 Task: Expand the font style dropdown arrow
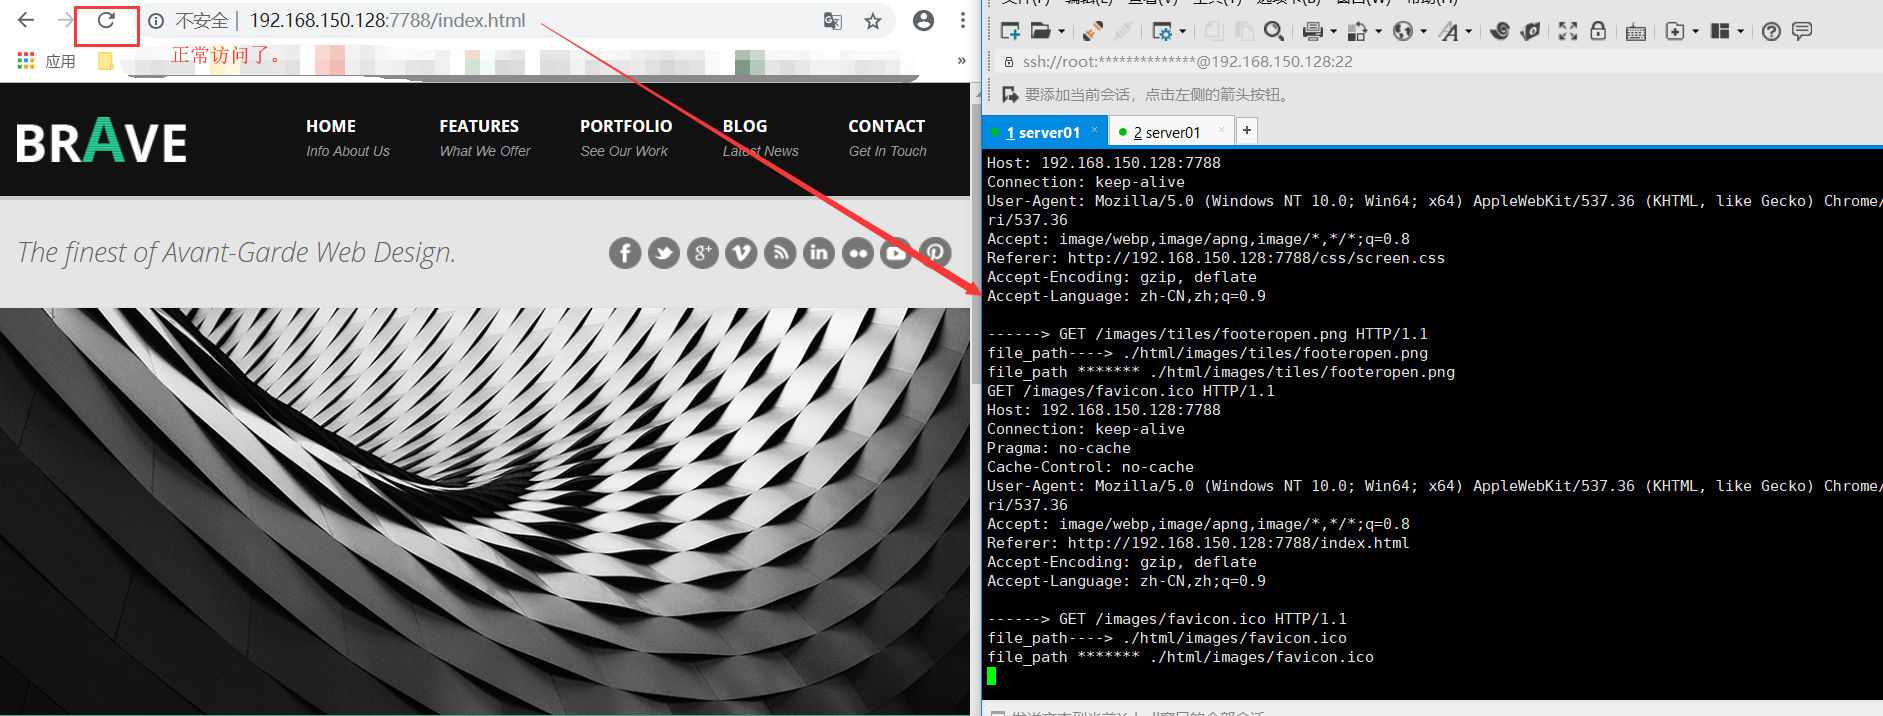click(x=1468, y=32)
